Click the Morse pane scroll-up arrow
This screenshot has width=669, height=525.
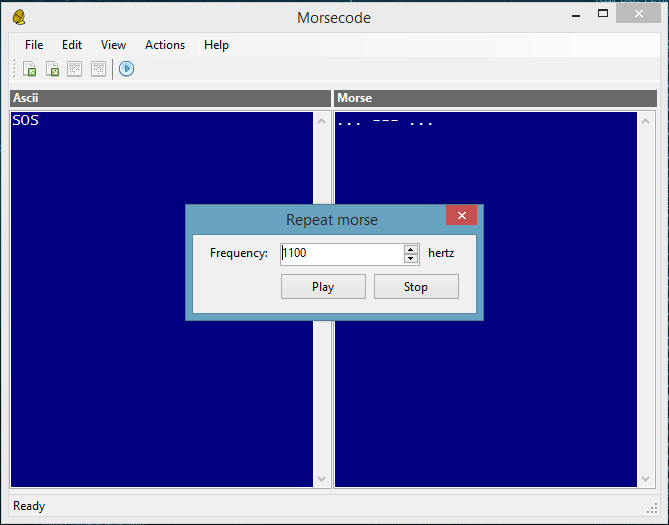click(646, 121)
